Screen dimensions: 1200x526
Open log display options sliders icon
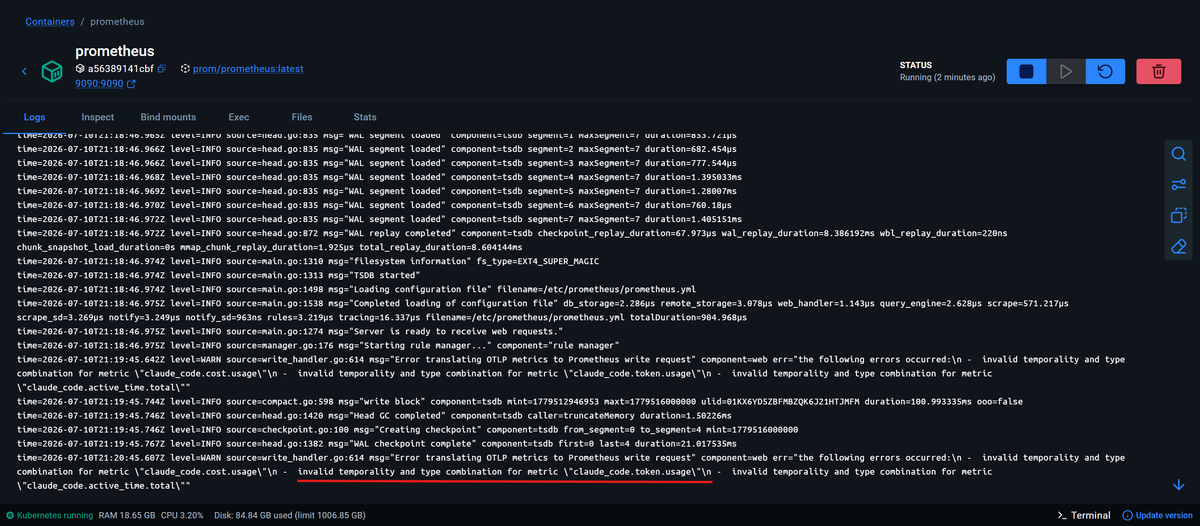pyautogui.click(x=1179, y=185)
